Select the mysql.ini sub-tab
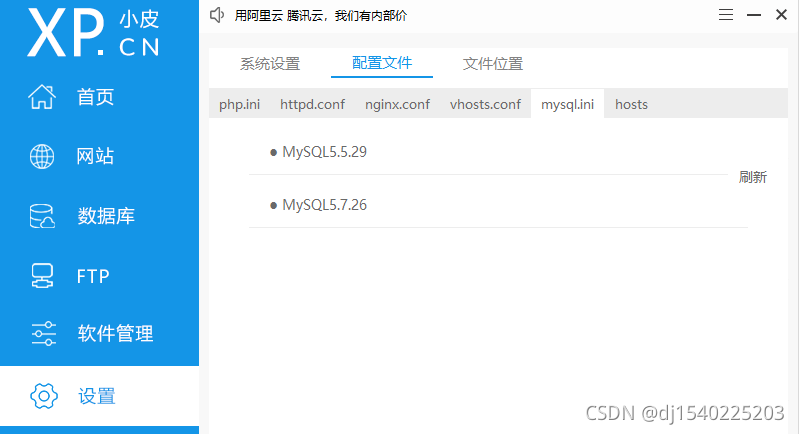This screenshot has width=799, height=434. click(x=567, y=104)
